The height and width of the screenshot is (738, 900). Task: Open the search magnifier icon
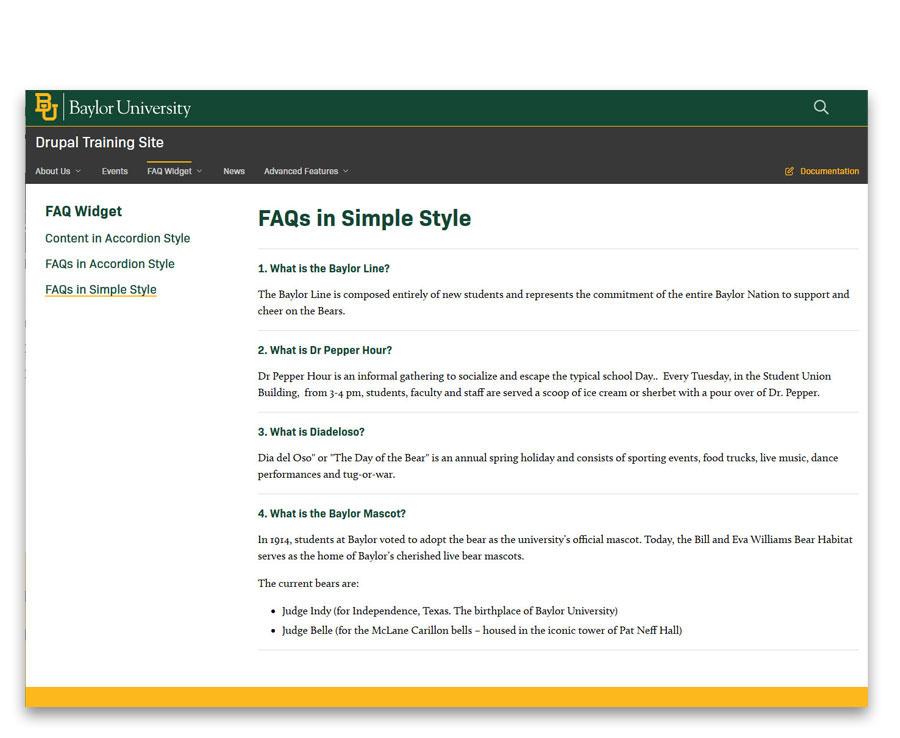(821, 107)
